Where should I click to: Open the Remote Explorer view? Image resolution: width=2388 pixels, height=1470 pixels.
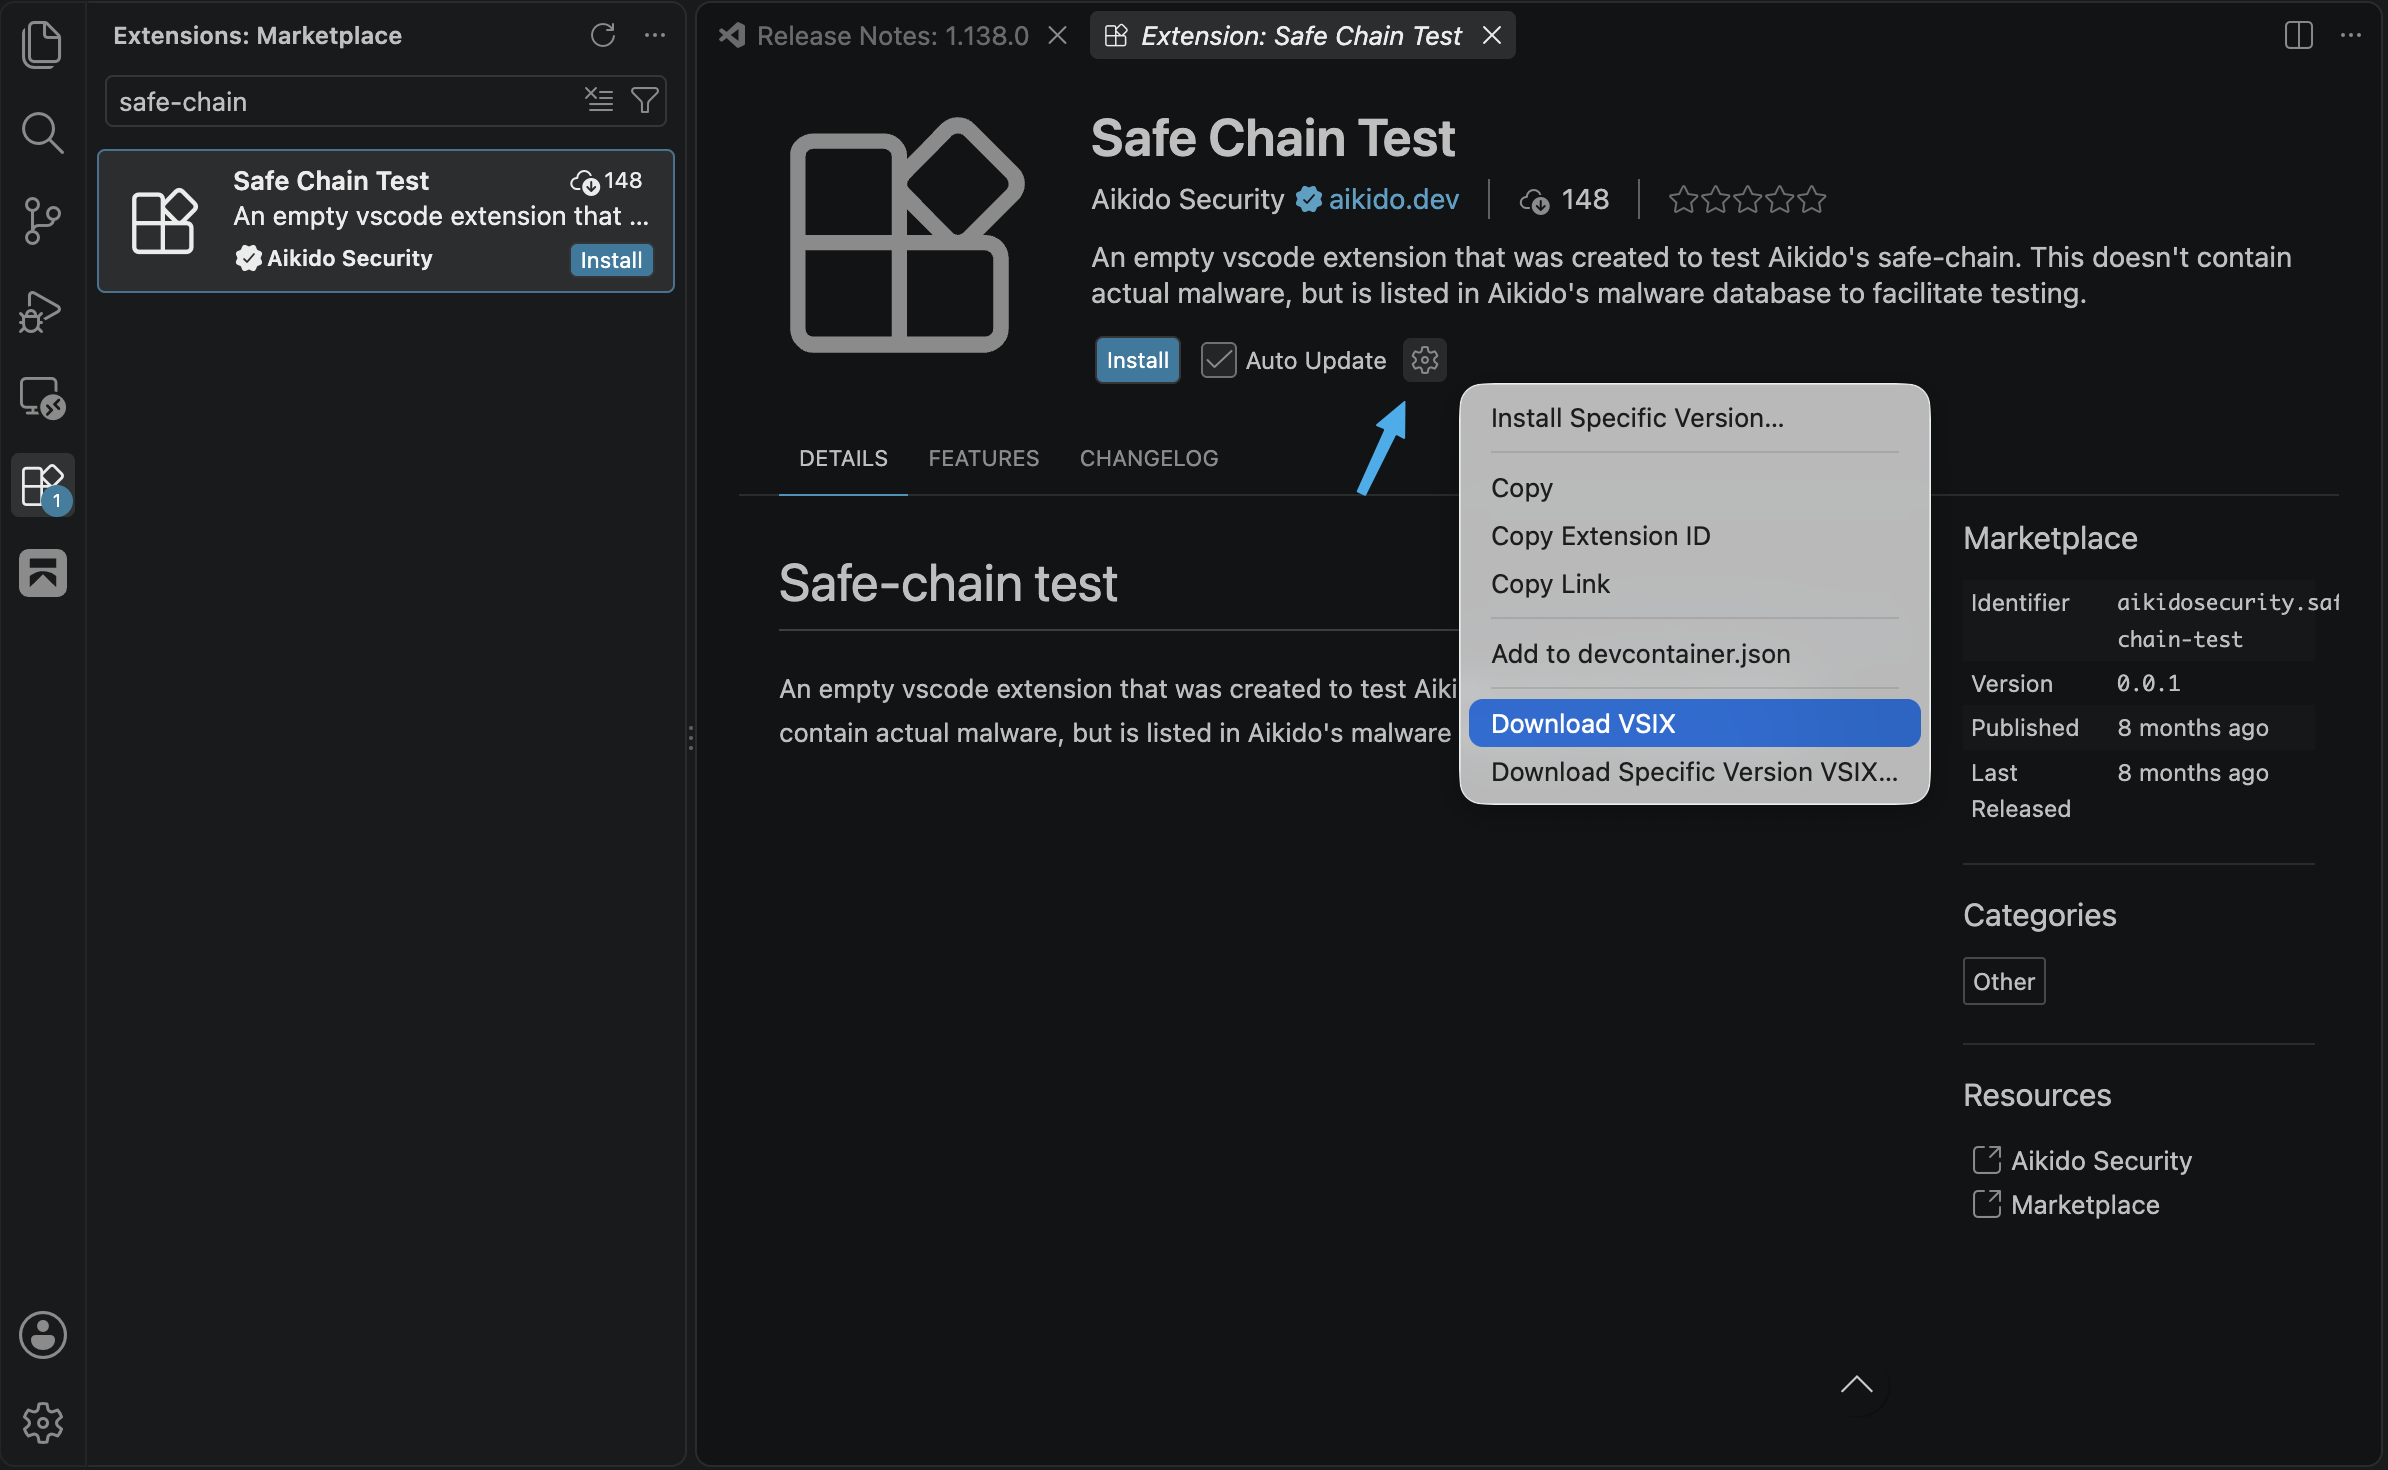(42, 398)
